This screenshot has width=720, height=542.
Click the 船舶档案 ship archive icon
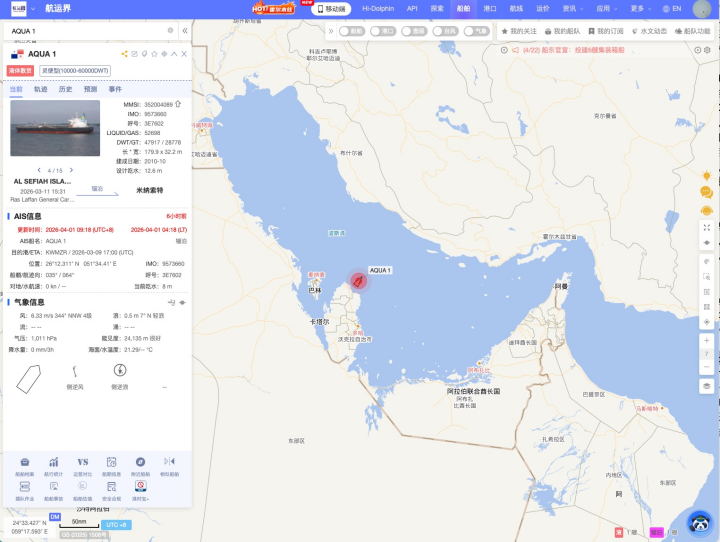click(24, 462)
